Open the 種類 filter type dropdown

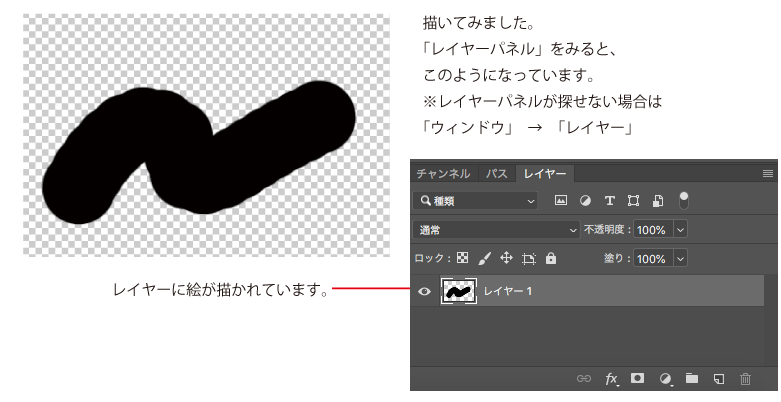click(x=476, y=201)
